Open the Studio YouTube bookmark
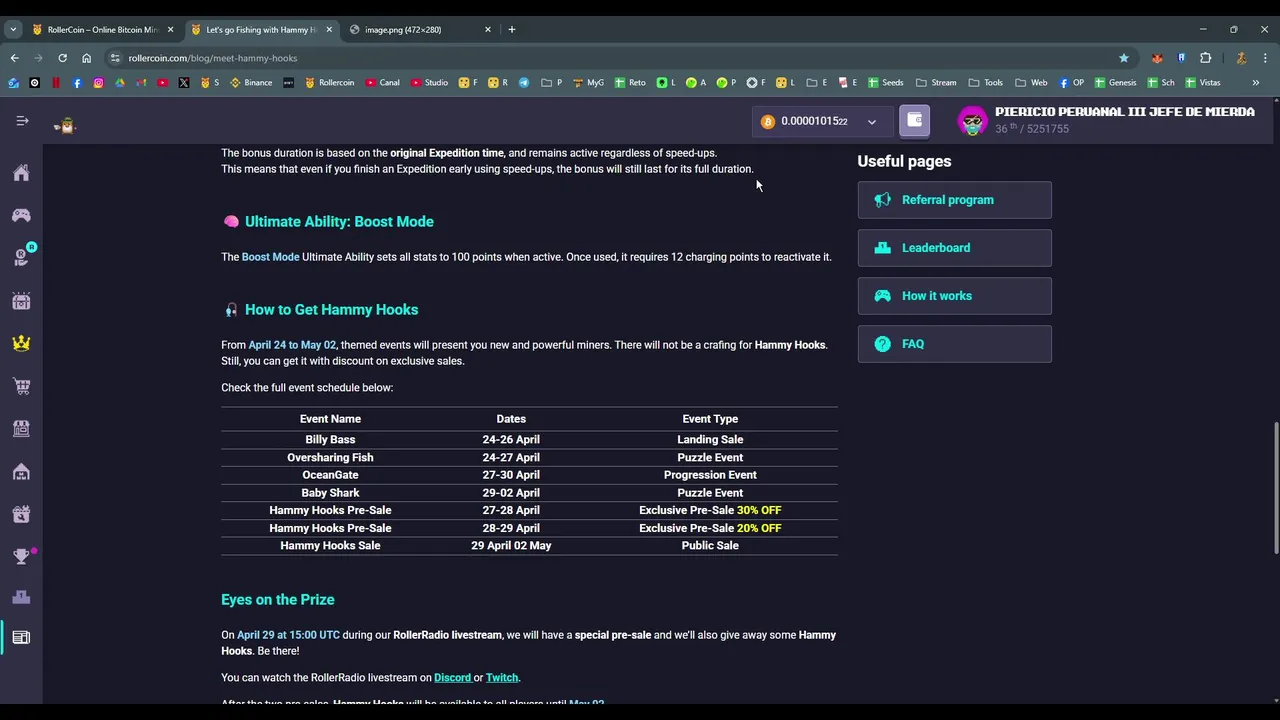The height and width of the screenshot is (720, 1280). click(x=429, y=83)
